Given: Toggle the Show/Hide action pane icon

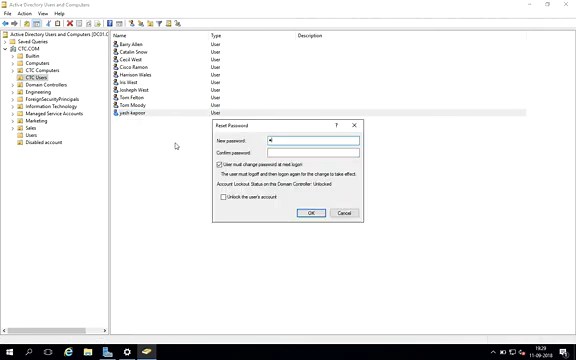Looking at the screenshot, I should click(119, 24).
